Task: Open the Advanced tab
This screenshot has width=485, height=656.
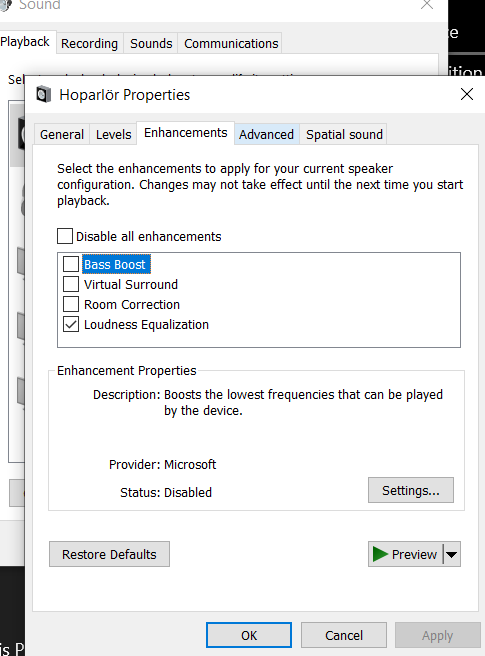Action: [267, 135]
